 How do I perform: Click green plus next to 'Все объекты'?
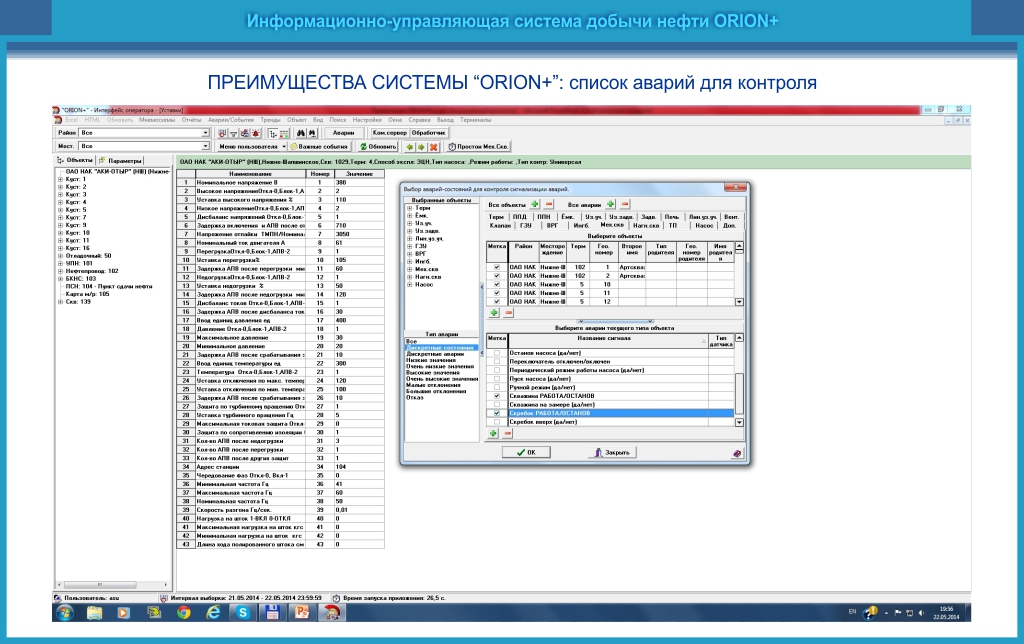click(535, 204)
